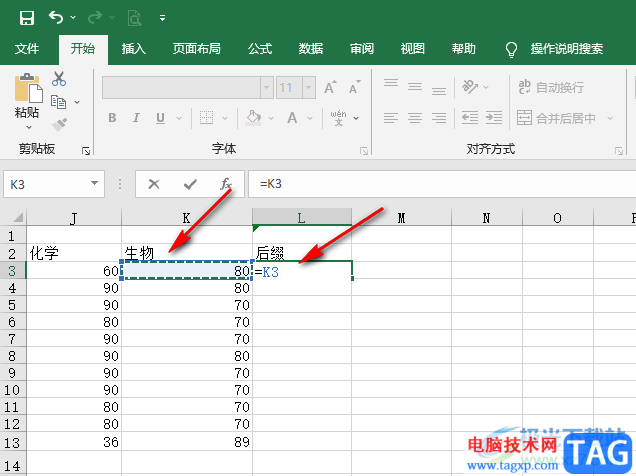The image size is (636, 476).
Task: Open the 公式 ribbon tab
Action: point(260,49)
